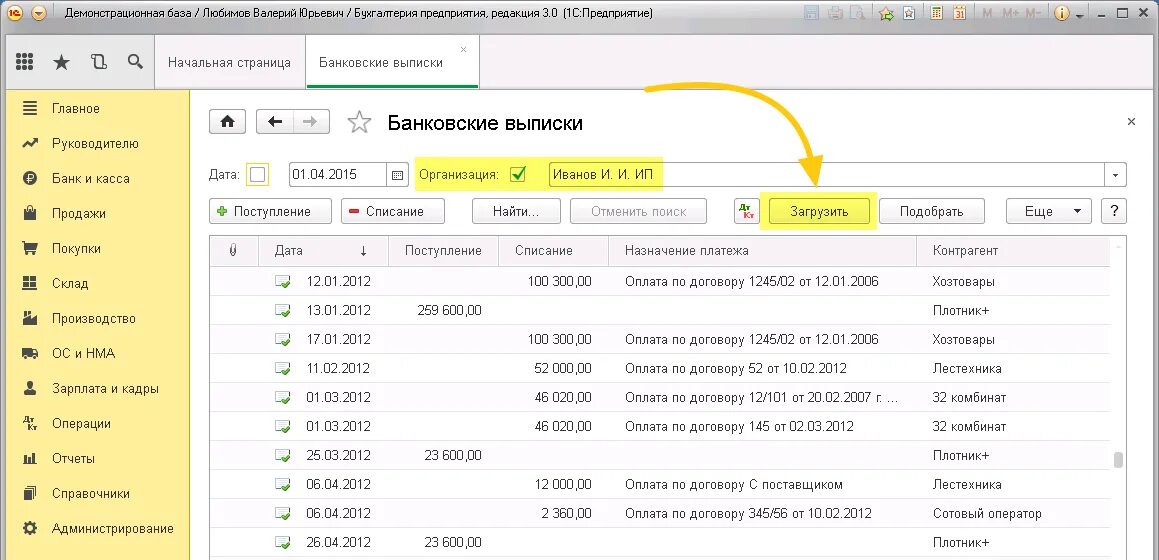Toggle the Организация filter checkbox
This screenshot has height=560, width=1159.
pos(518,175)
